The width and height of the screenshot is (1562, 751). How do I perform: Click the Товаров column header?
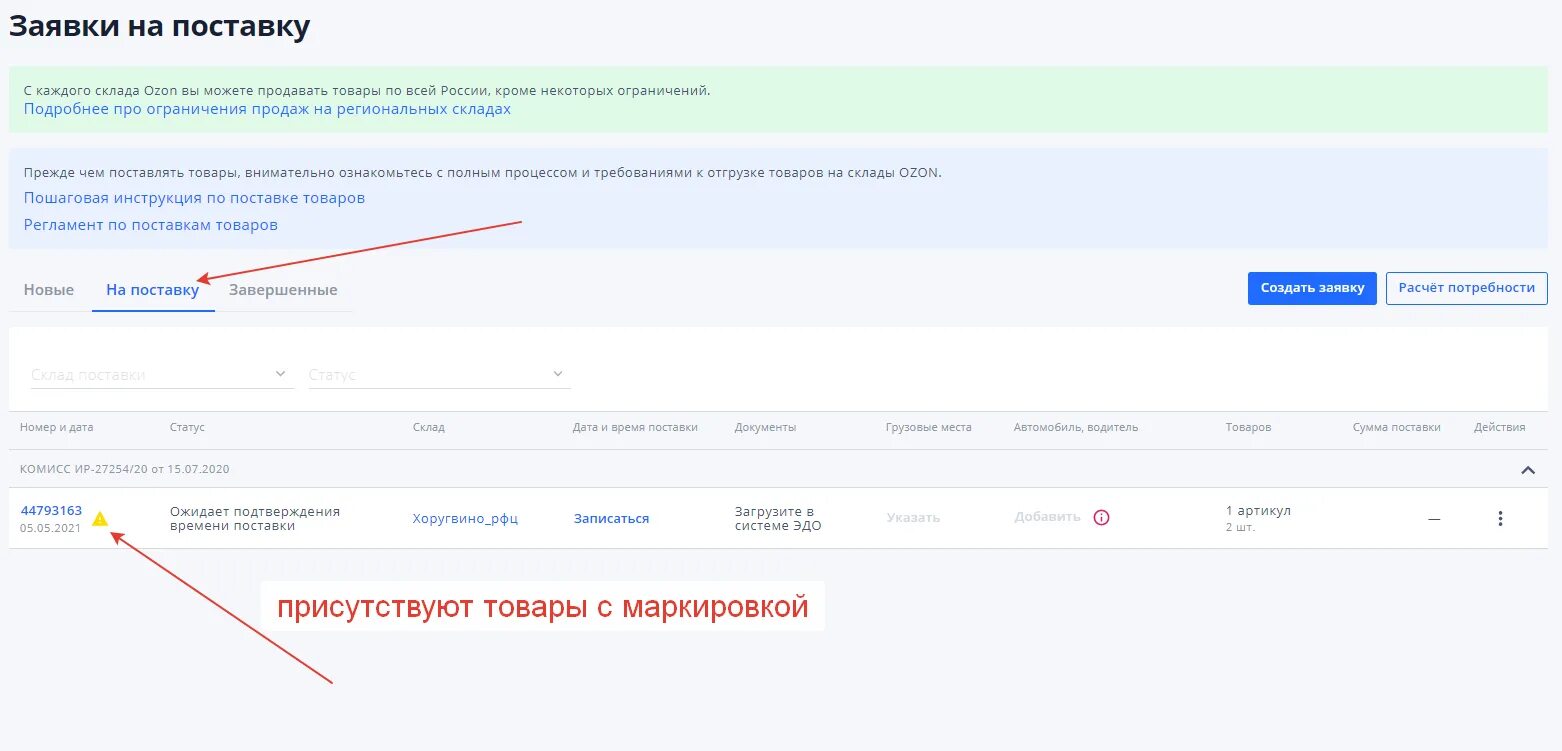pos(1248,427)
